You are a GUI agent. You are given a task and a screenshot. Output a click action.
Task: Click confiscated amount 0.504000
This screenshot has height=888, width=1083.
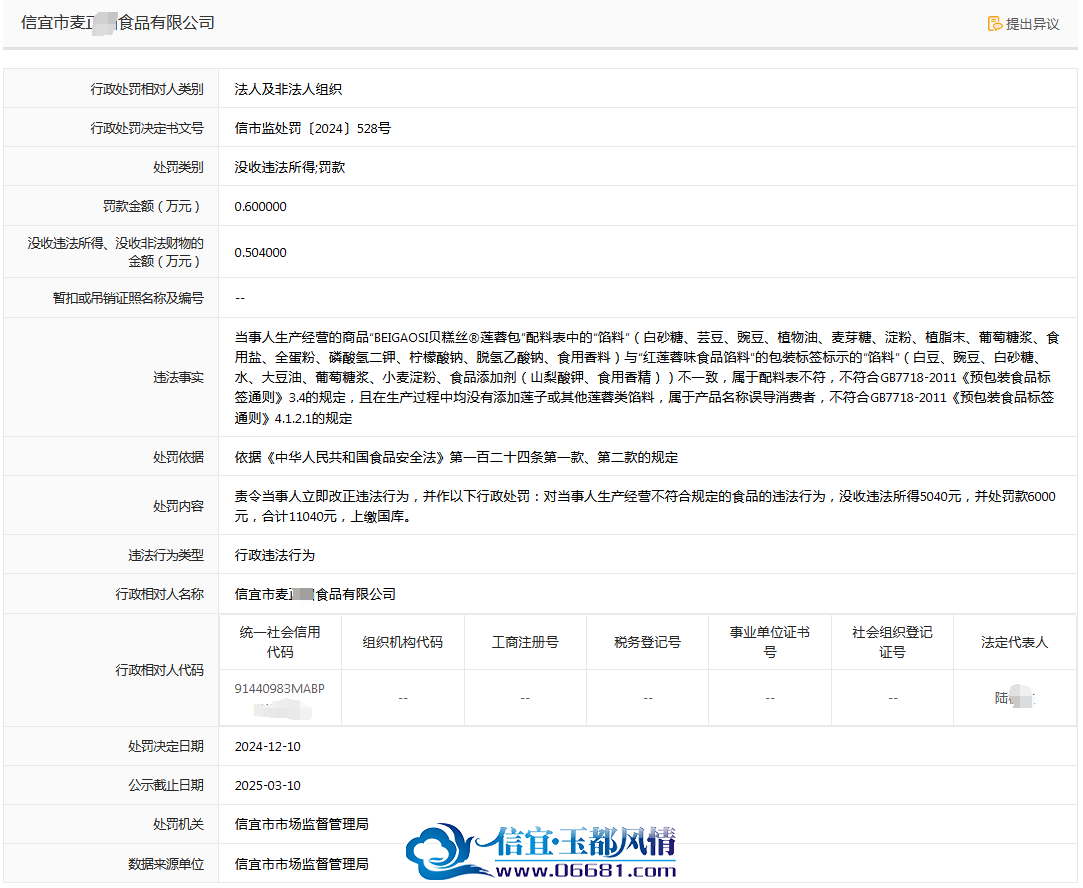click(x=260, y=253)
